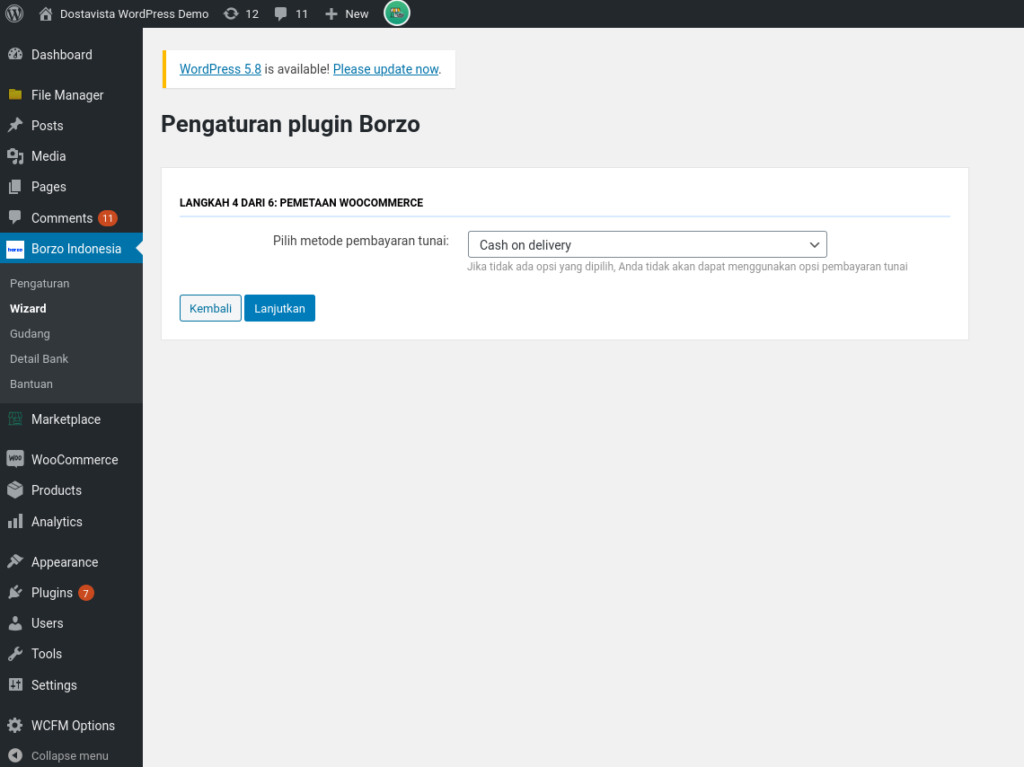Screen dimensions: 1024x767
Task: Click WooCommerce Woo icon
Action: point(15,459)
